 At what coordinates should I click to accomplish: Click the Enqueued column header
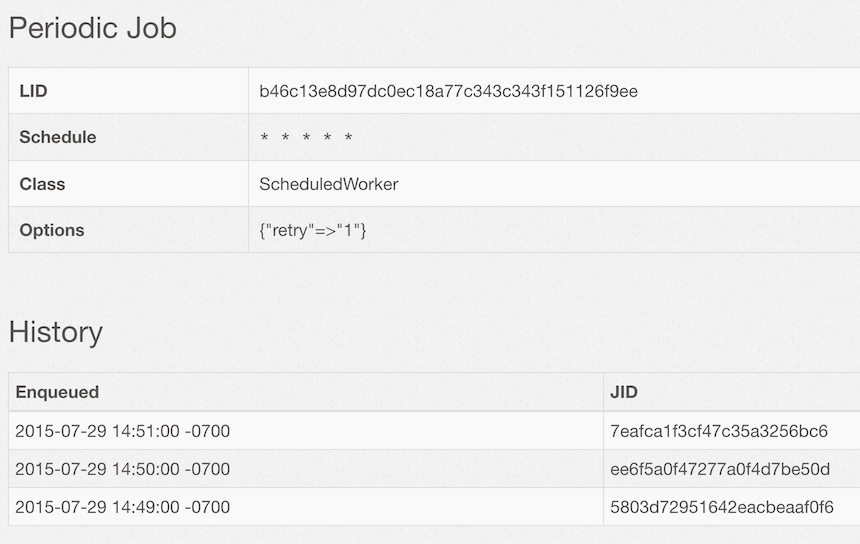(57, 392)
